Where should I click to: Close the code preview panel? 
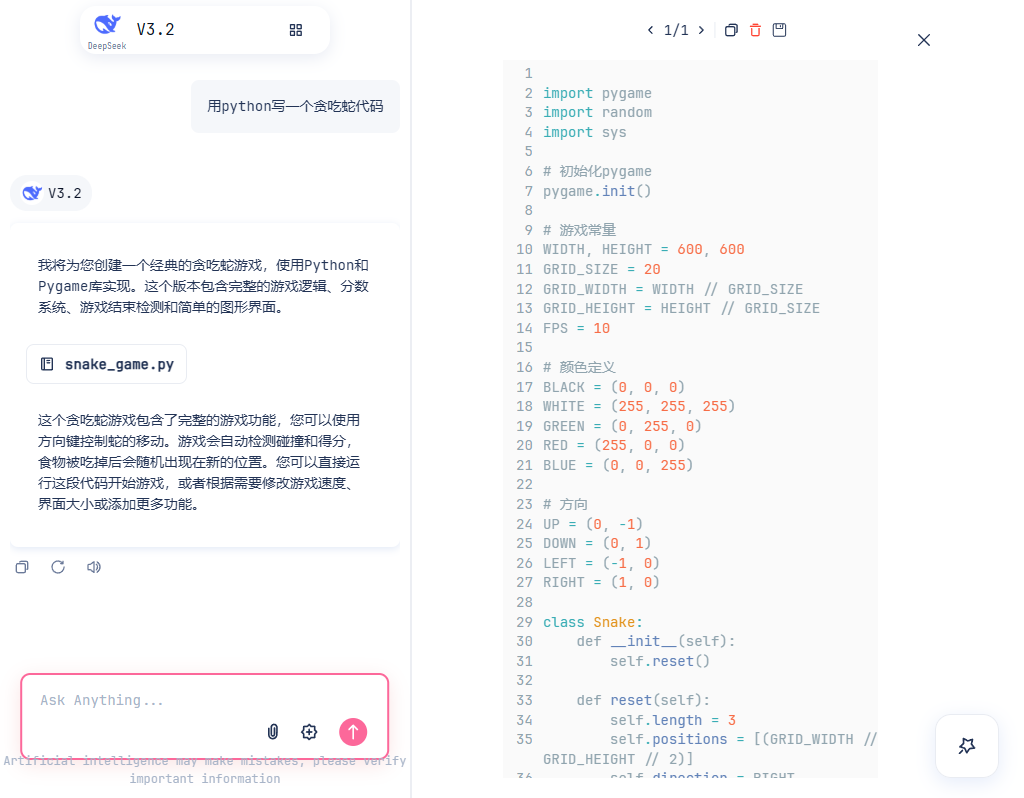pyautogui.click(x=924, y=40)
